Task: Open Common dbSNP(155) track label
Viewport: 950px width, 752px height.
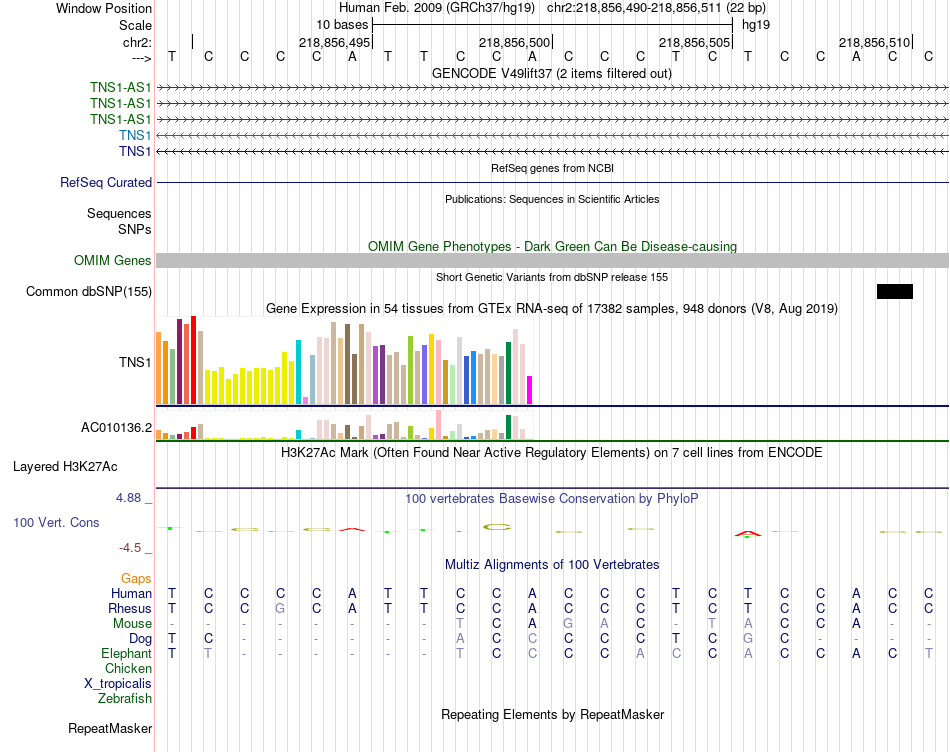Action: pyautogui.click(x=89, y=291)
